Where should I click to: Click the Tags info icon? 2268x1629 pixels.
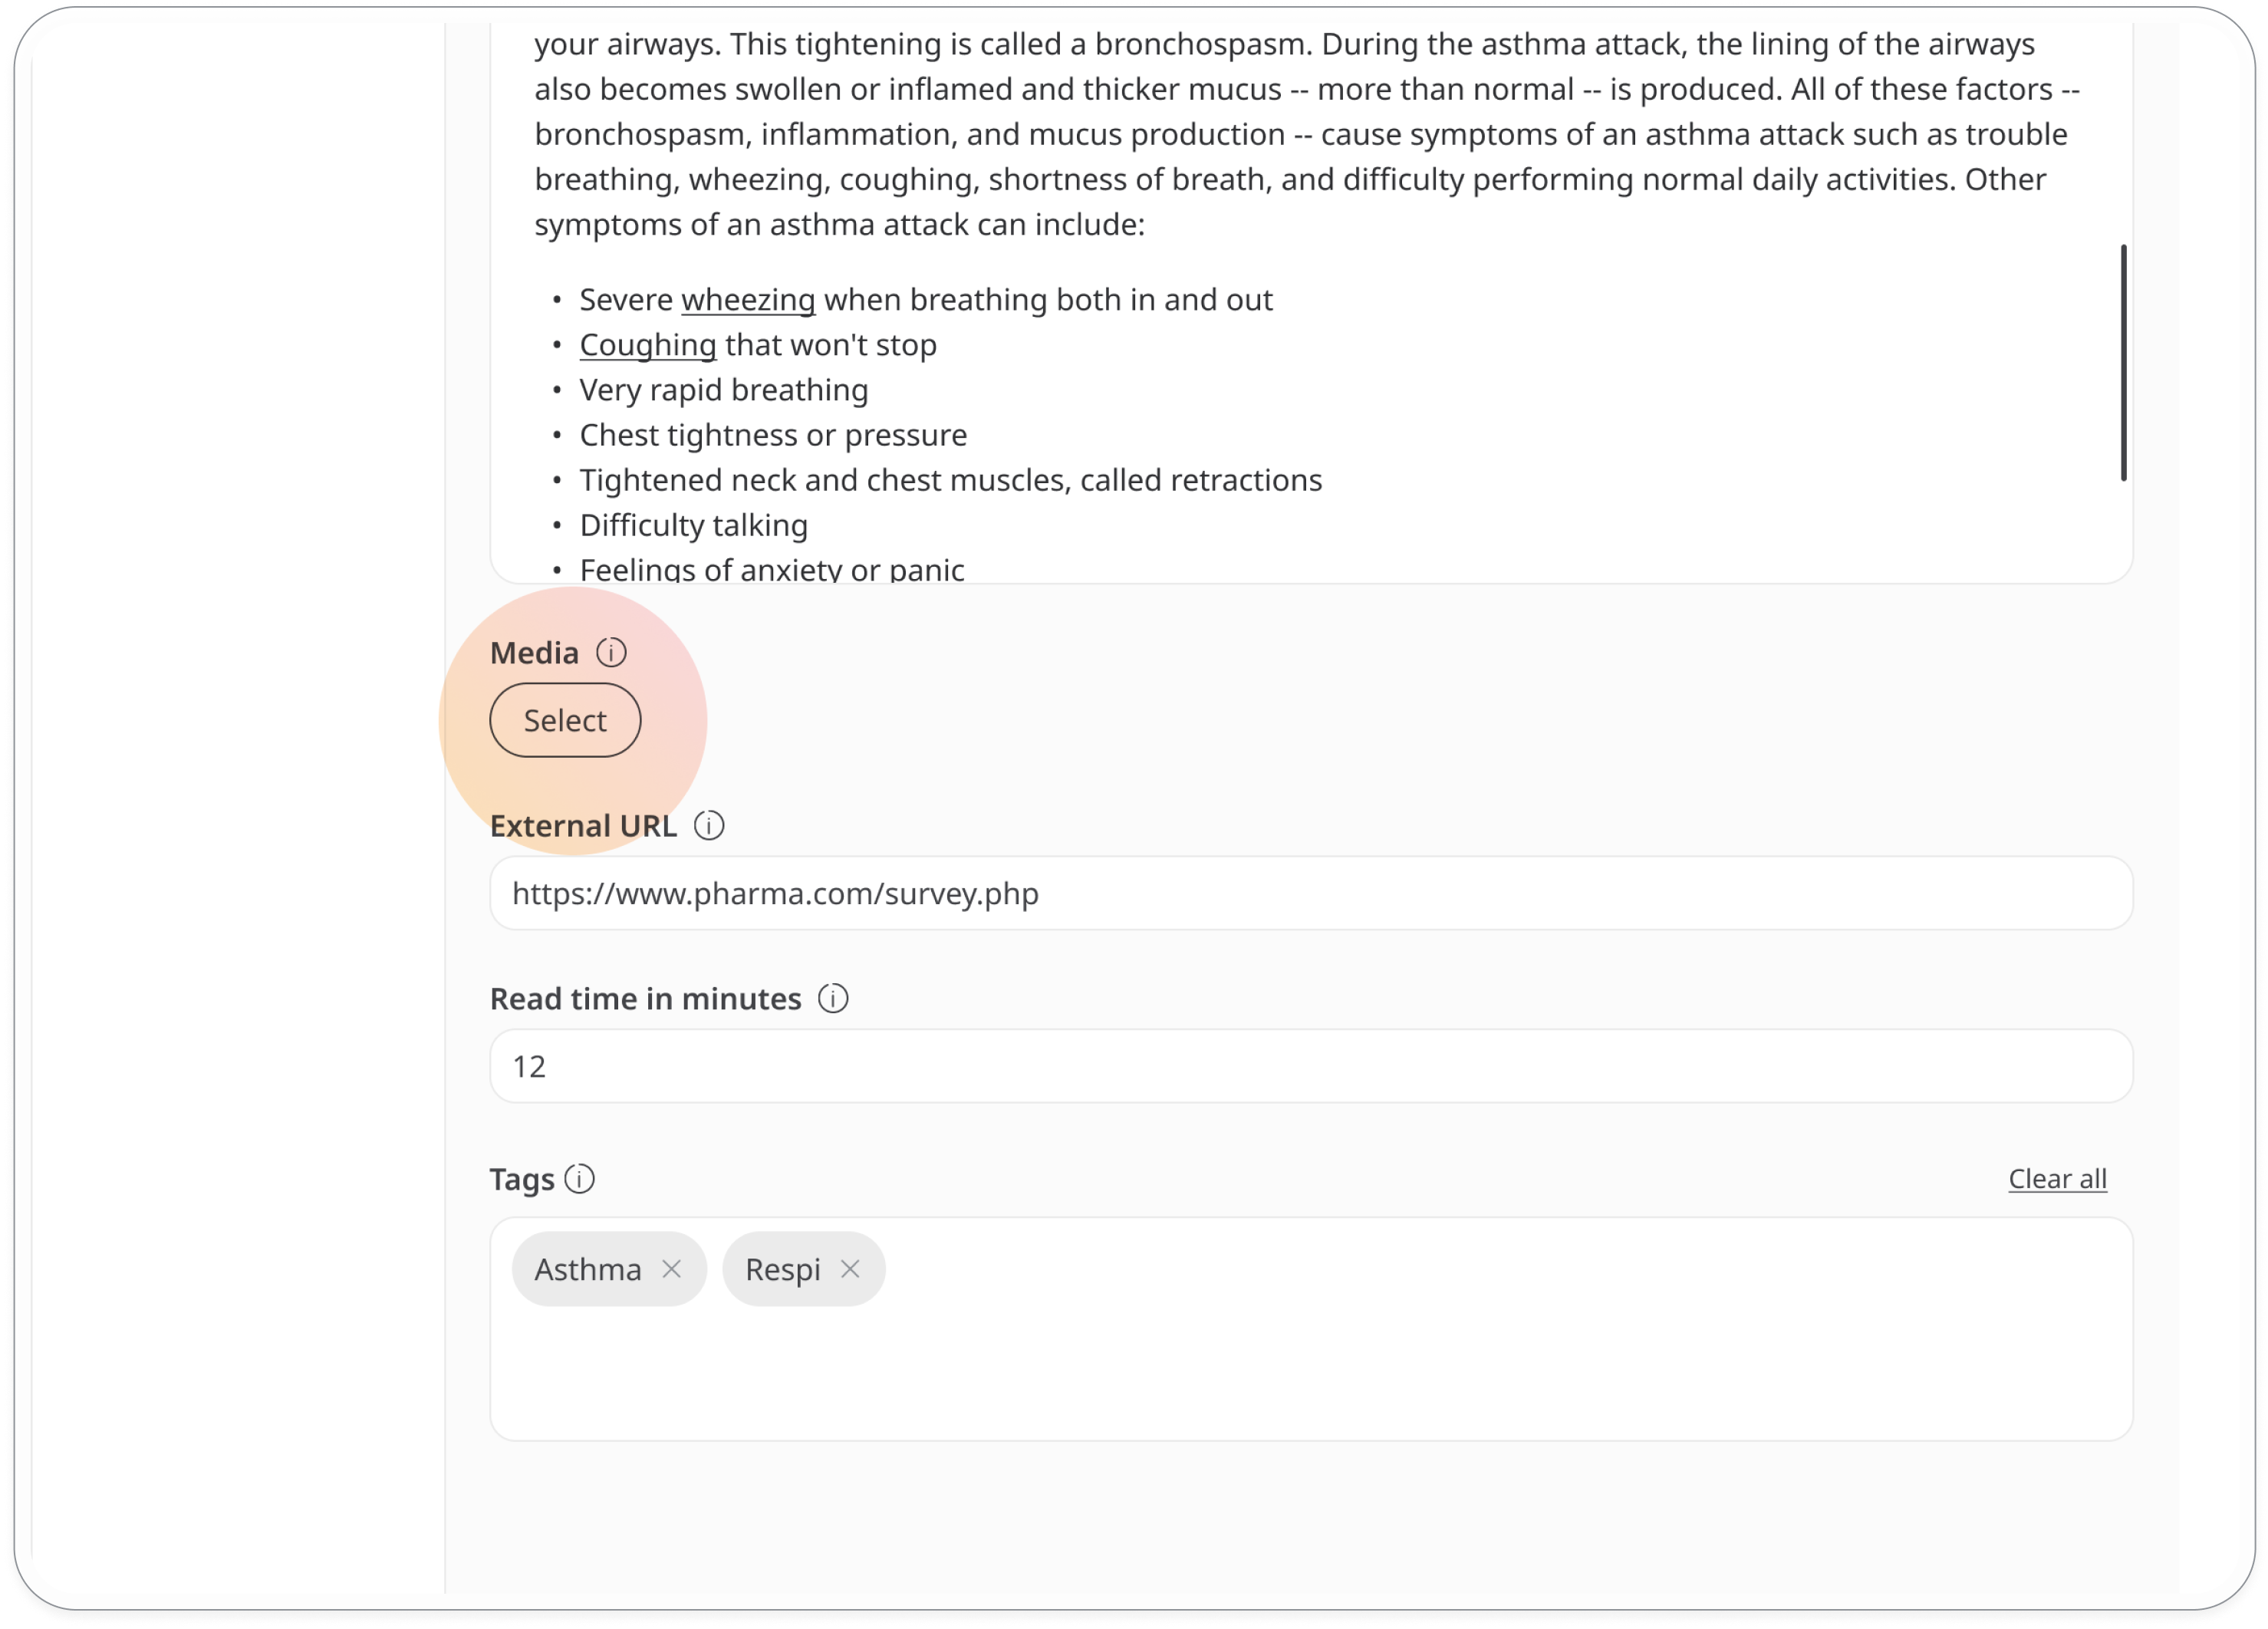[x=581, y=1178]
